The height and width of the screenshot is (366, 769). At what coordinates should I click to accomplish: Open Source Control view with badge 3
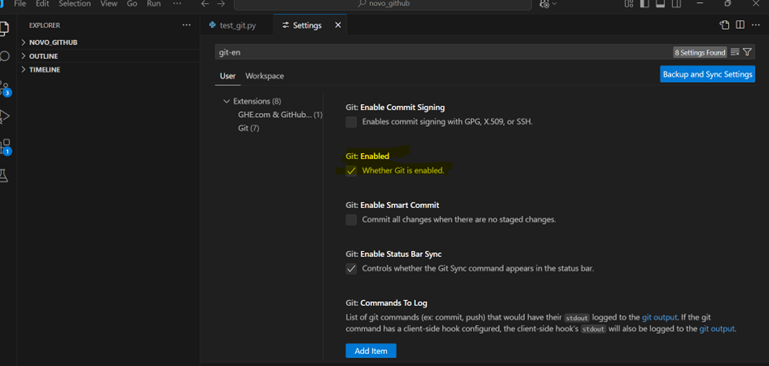[x=4, y=88]
